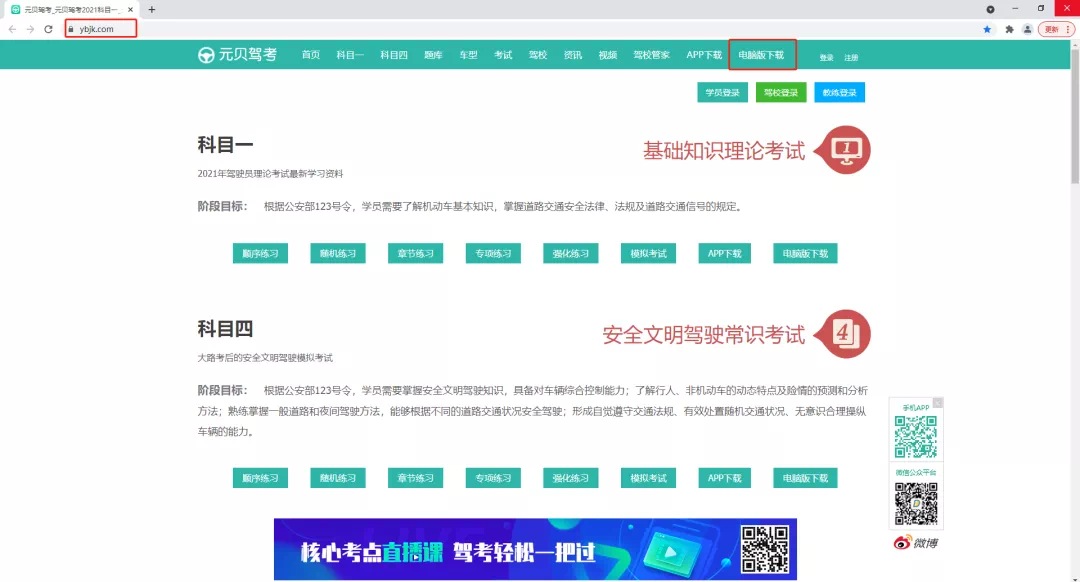Open the Chrome extensions puzzle icon
This screenshot has height=582, width=1080.
(x=1009, y=29)
